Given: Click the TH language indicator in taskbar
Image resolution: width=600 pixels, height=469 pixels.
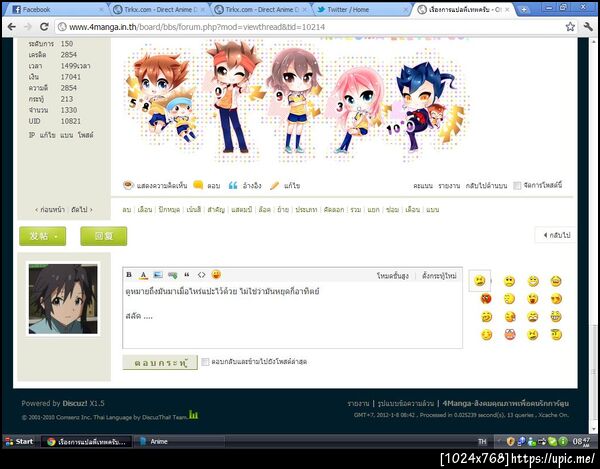Looking at the screenshot, I should pos(482,441).
